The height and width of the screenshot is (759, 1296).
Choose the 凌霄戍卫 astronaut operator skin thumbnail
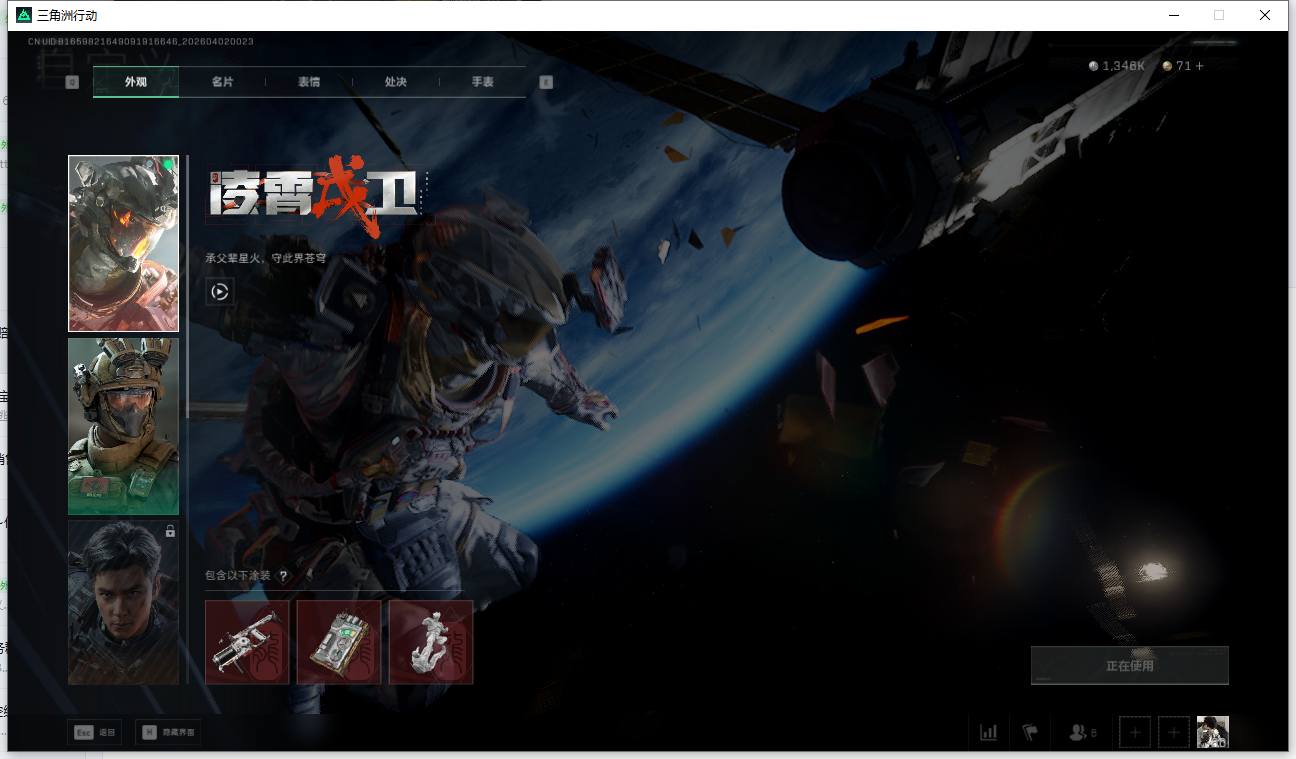123,243
